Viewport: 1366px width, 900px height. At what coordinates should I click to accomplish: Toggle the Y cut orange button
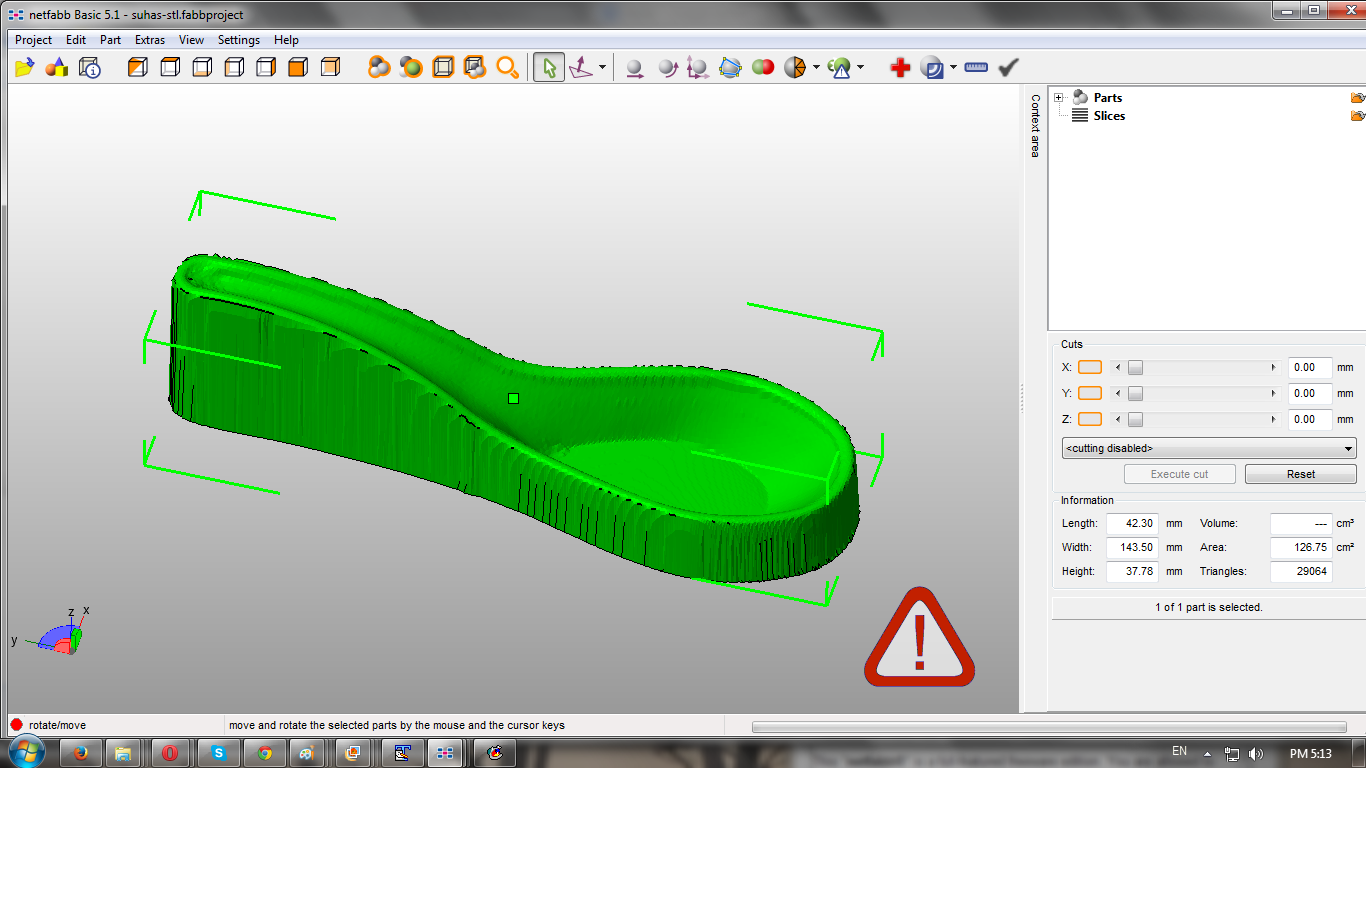[1090, 394]
